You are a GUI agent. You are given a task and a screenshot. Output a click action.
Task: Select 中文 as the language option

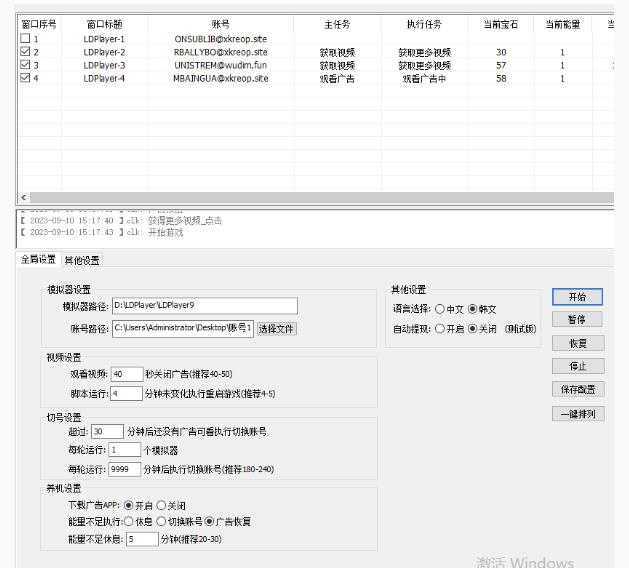[x=441, y=310]
